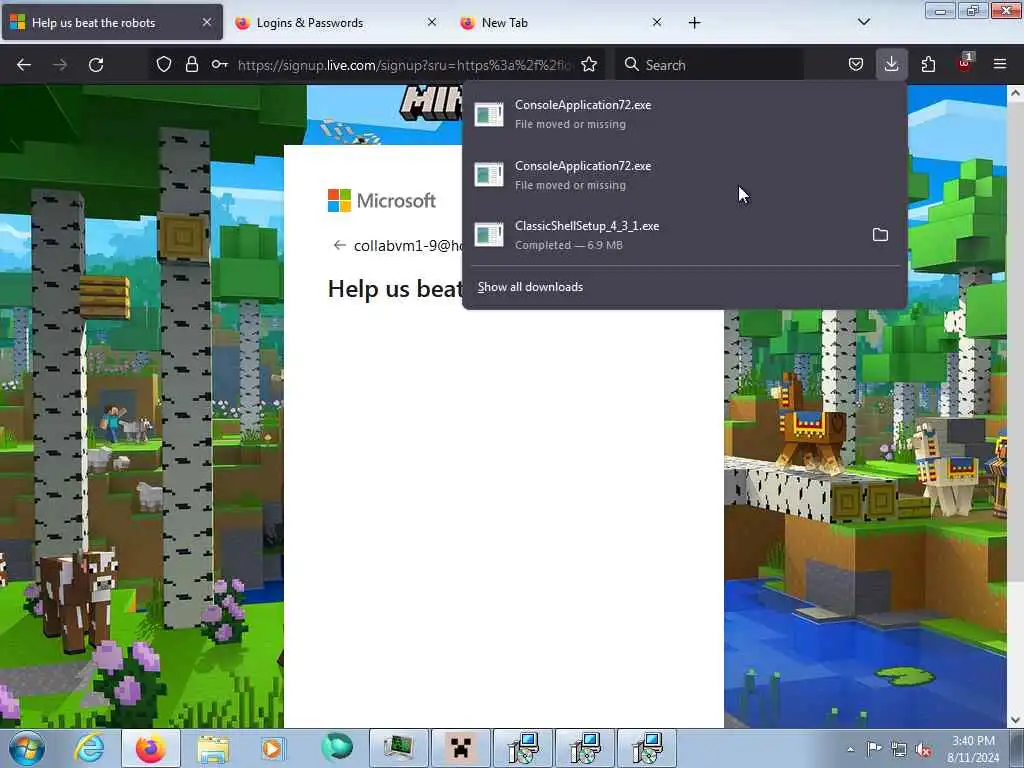Go back arrow beside collabvm1-9 email
This screenshot has width=1024, height=768.
[x=339, y=245]
